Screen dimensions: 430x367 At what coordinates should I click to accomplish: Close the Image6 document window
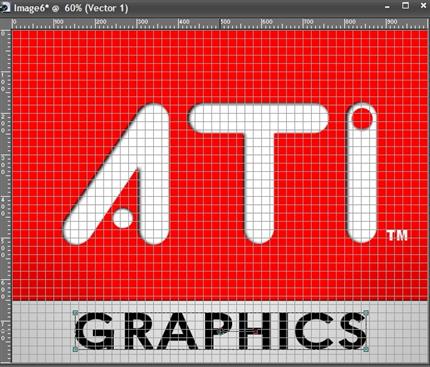tap(423, 6)
